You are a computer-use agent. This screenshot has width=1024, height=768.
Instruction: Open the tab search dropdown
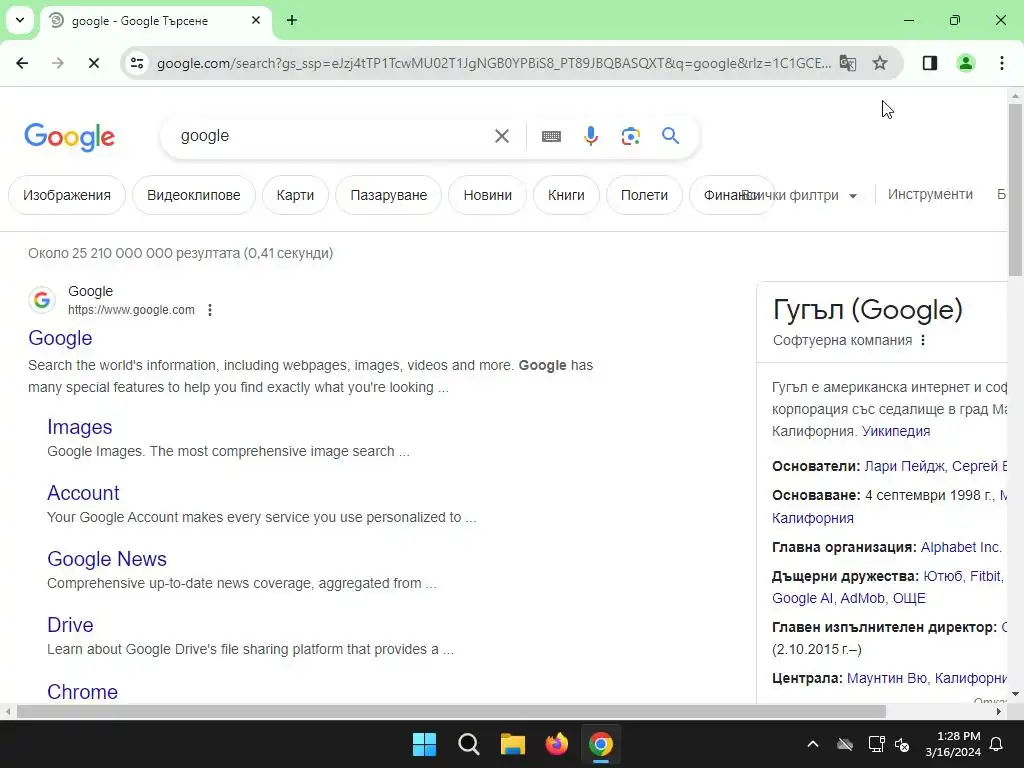coord(20,20)
